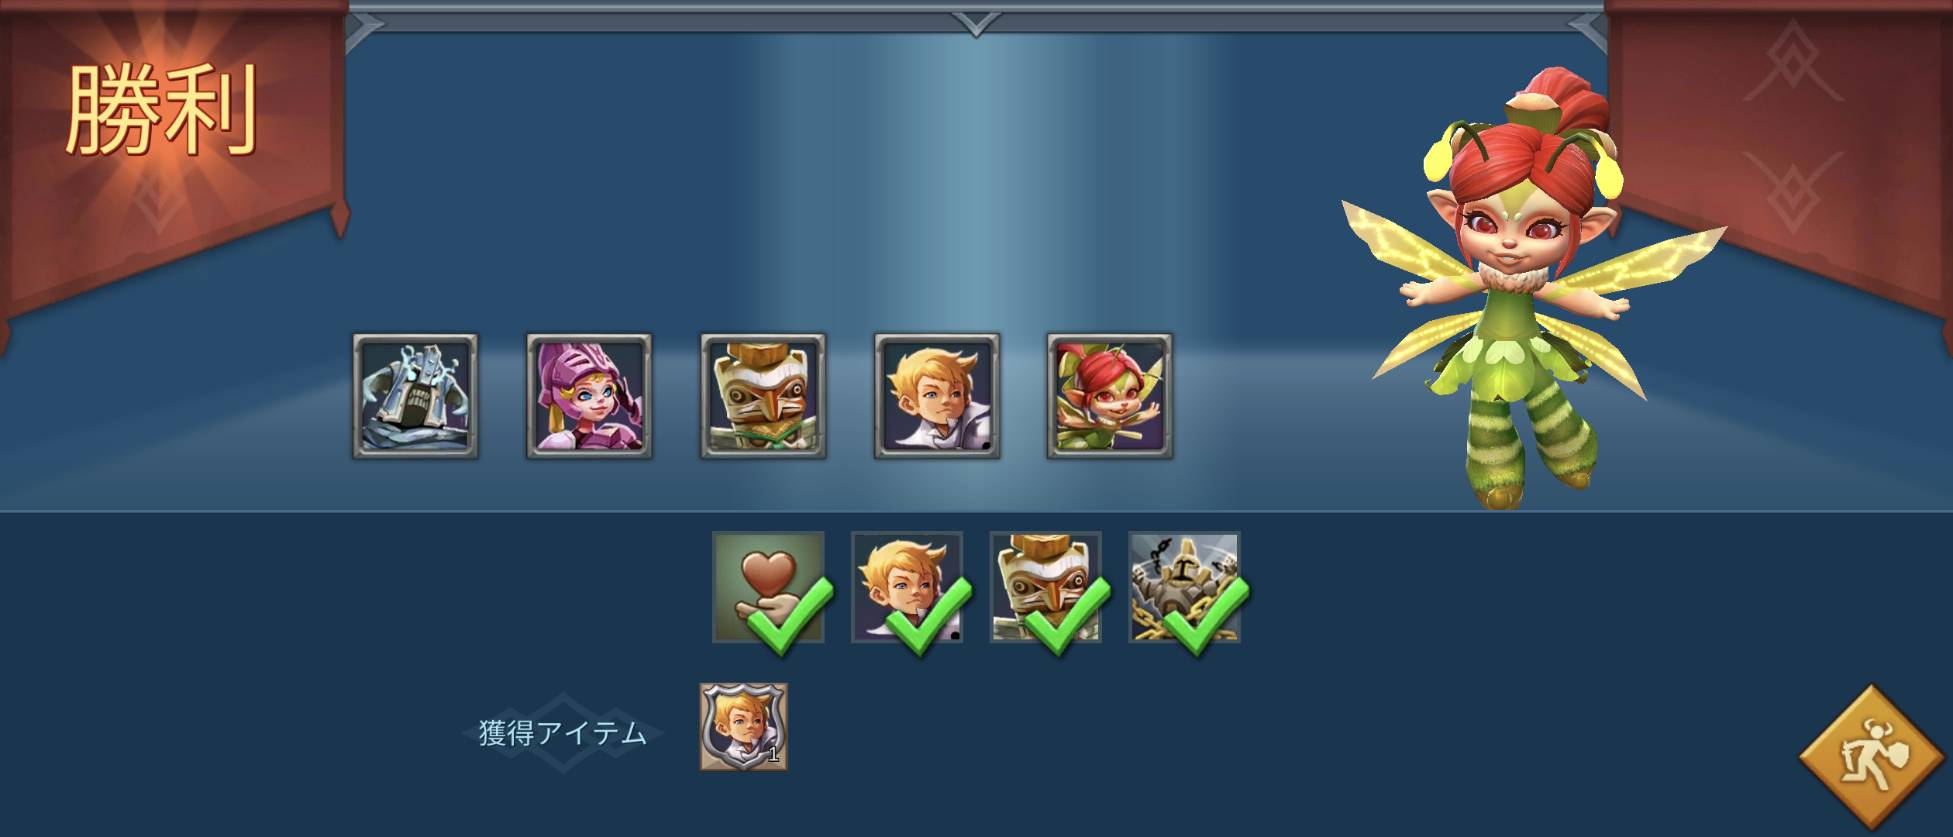Expand the top center chevron arrow
The width and height of the screenshot is (1953, 837).
point(976,23)
